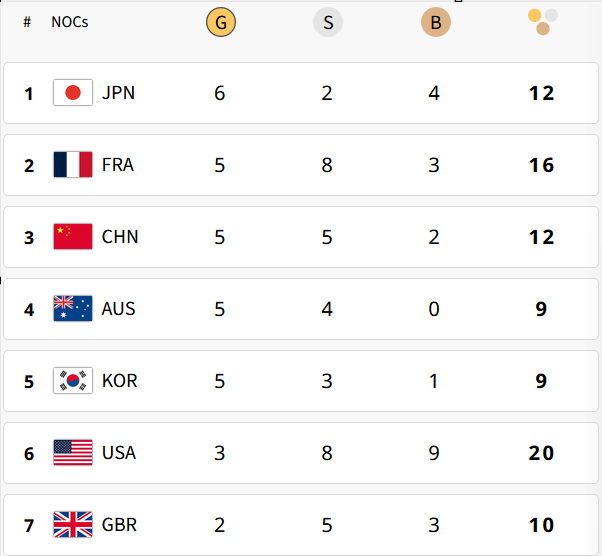The width and height of the screenshot is (602, 556).
Task: Click Japan's gold medal count of 6
Action: tap(220, 93)
